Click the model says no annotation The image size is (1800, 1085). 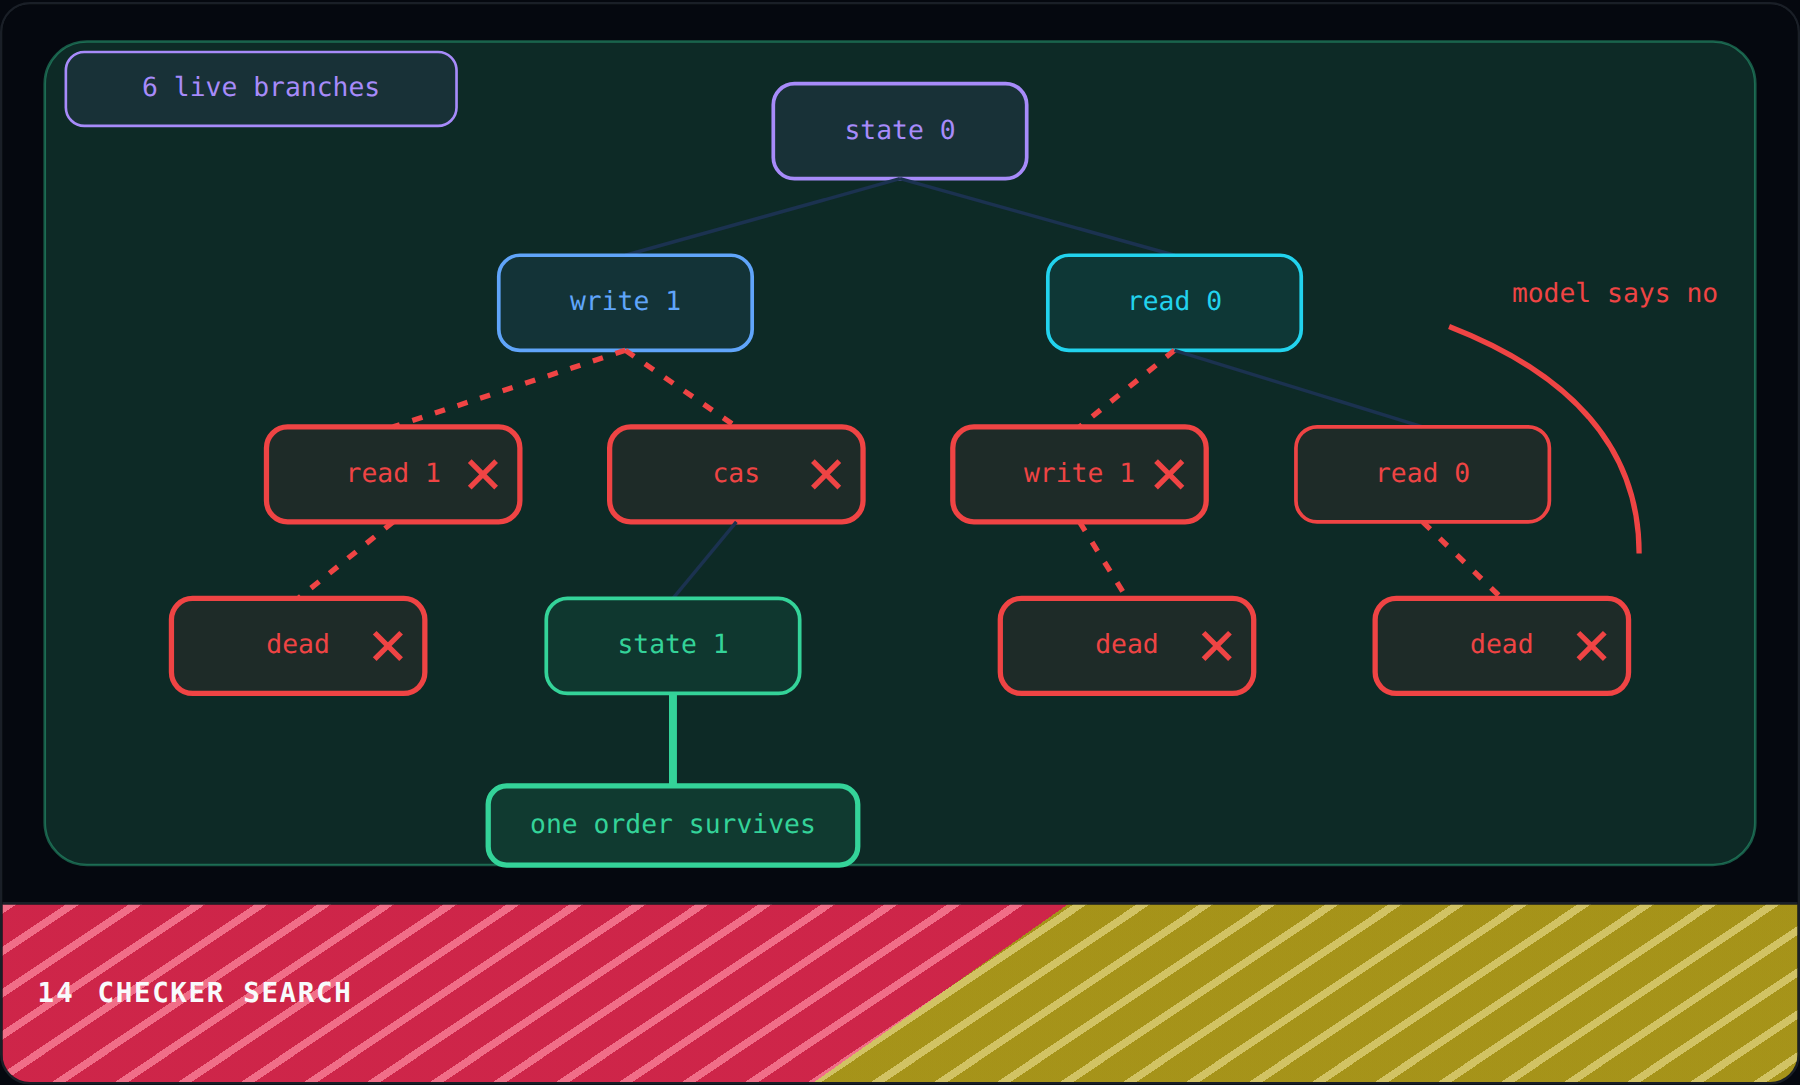click(1614, 293)
